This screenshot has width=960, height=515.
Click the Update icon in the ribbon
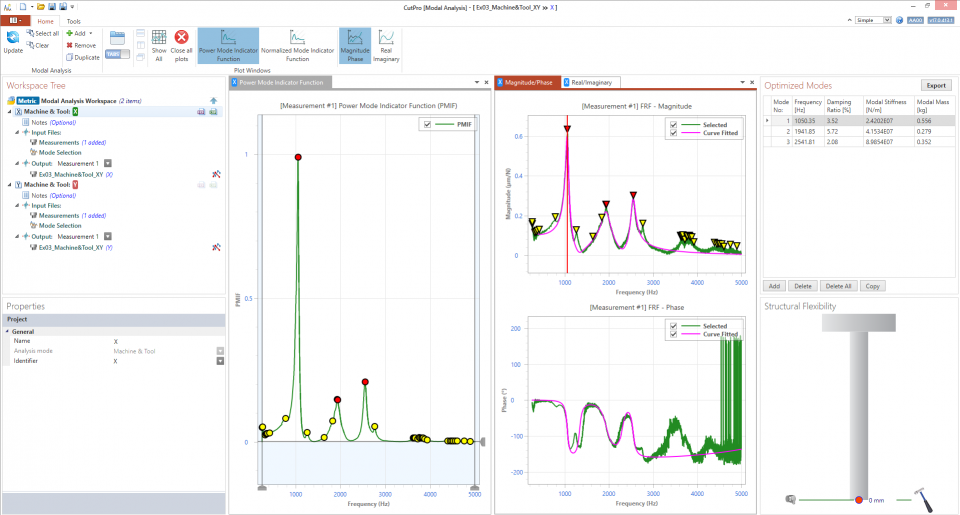coord(13,42)
